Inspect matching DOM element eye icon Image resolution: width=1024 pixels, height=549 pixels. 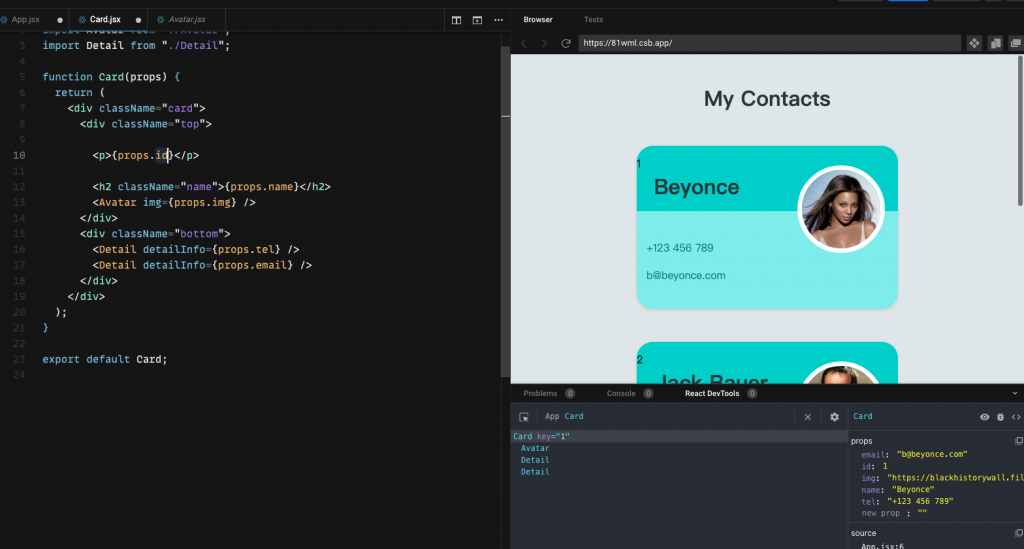coord(984,416)
